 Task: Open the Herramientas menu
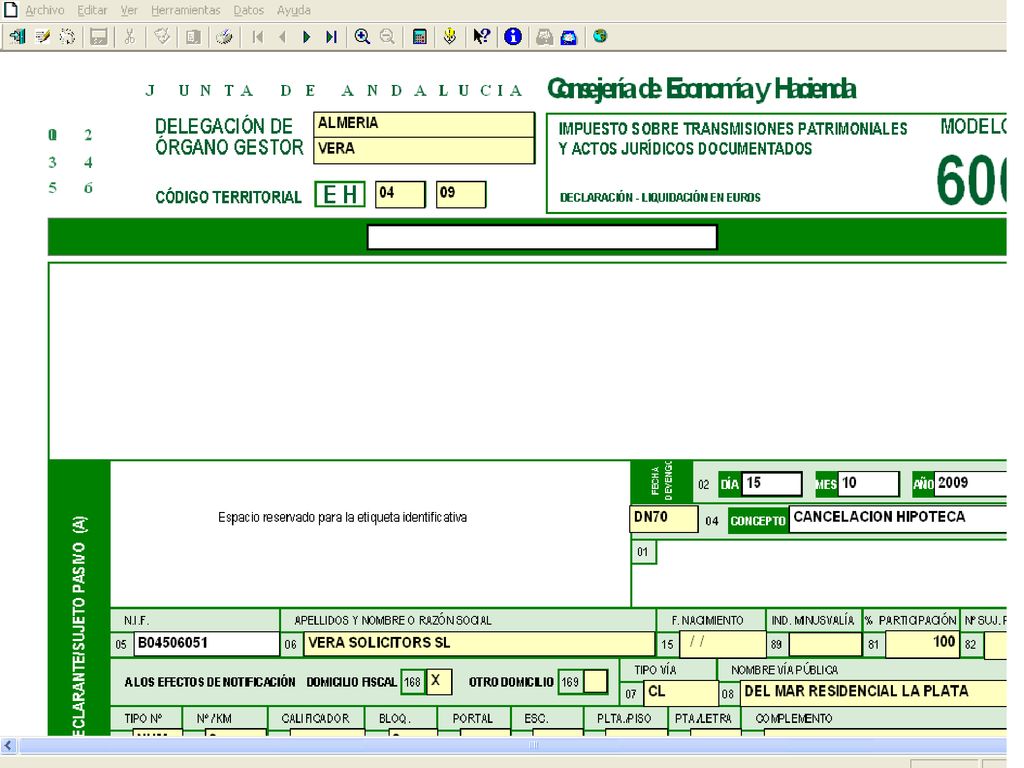(x=185, y=10)
